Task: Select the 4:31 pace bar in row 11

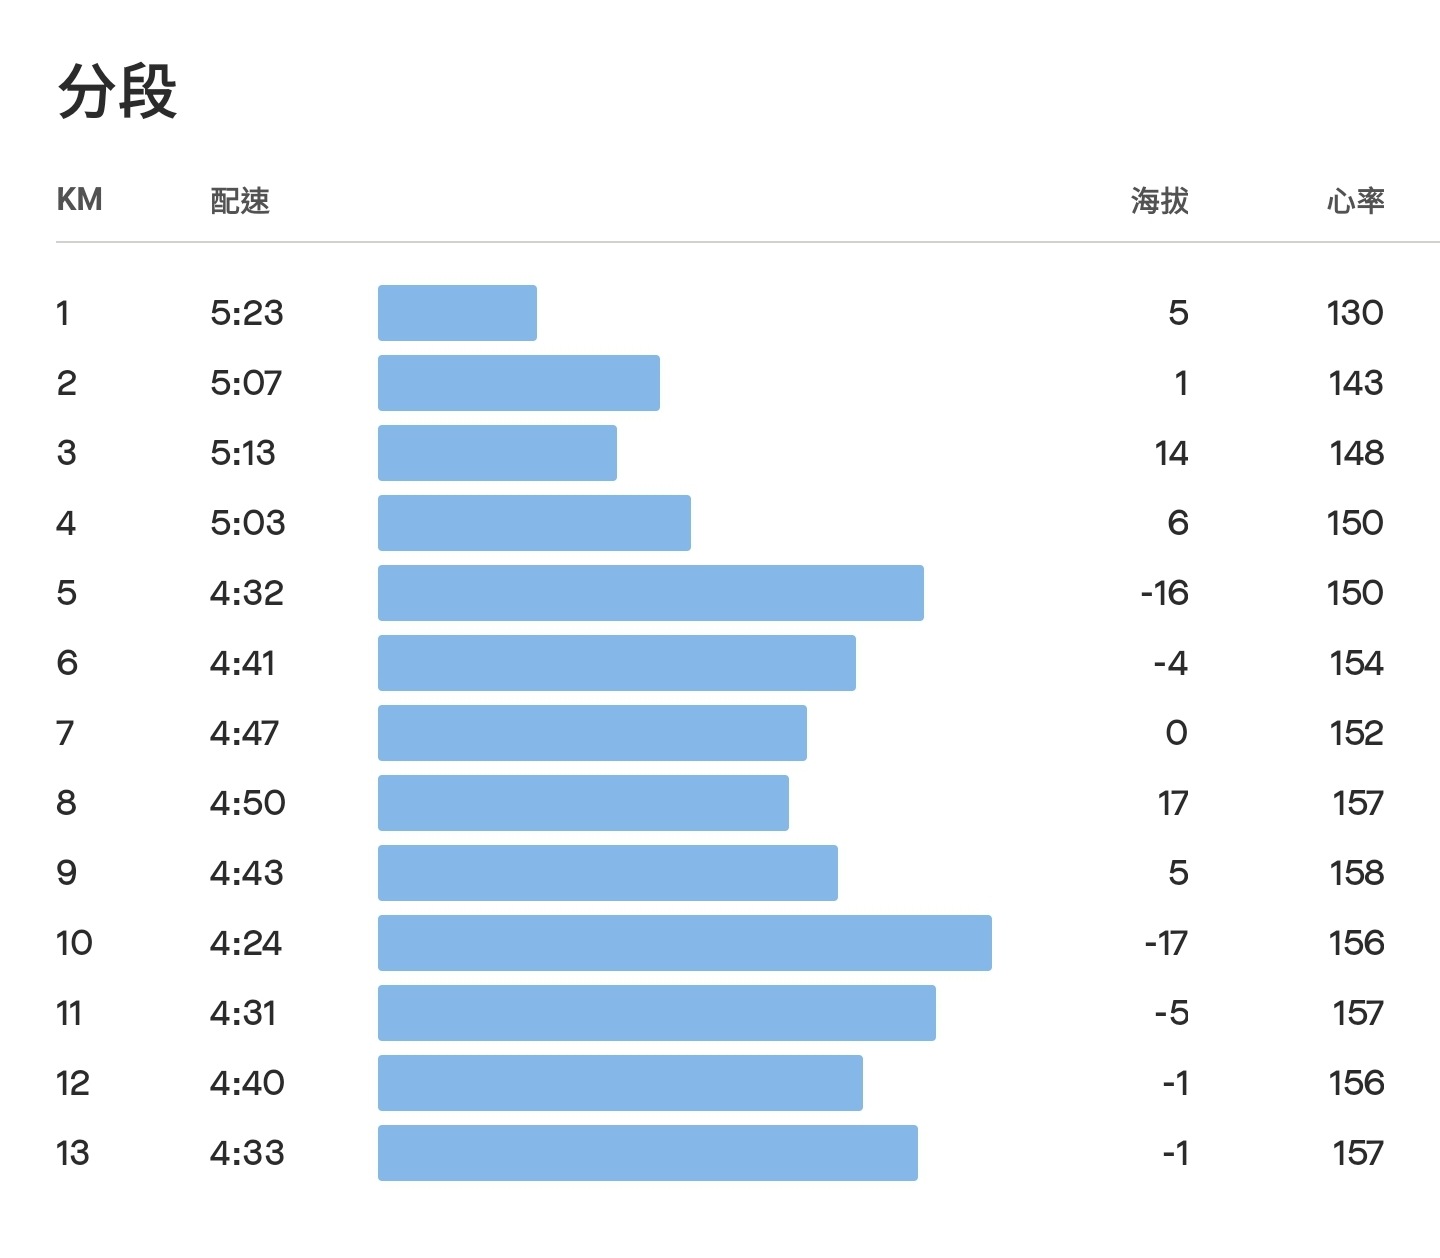Action: pyautogui.click(x=657, y=1013)
